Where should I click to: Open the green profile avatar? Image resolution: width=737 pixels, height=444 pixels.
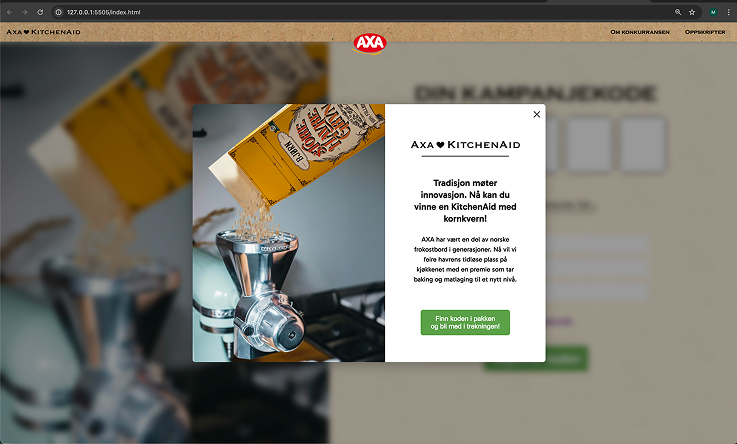pyautogui.click(x=713, y=12)
